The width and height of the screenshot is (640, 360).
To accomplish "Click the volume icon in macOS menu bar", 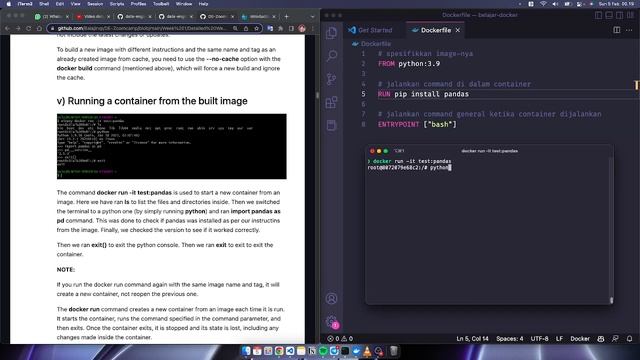I will click(555, 4).
